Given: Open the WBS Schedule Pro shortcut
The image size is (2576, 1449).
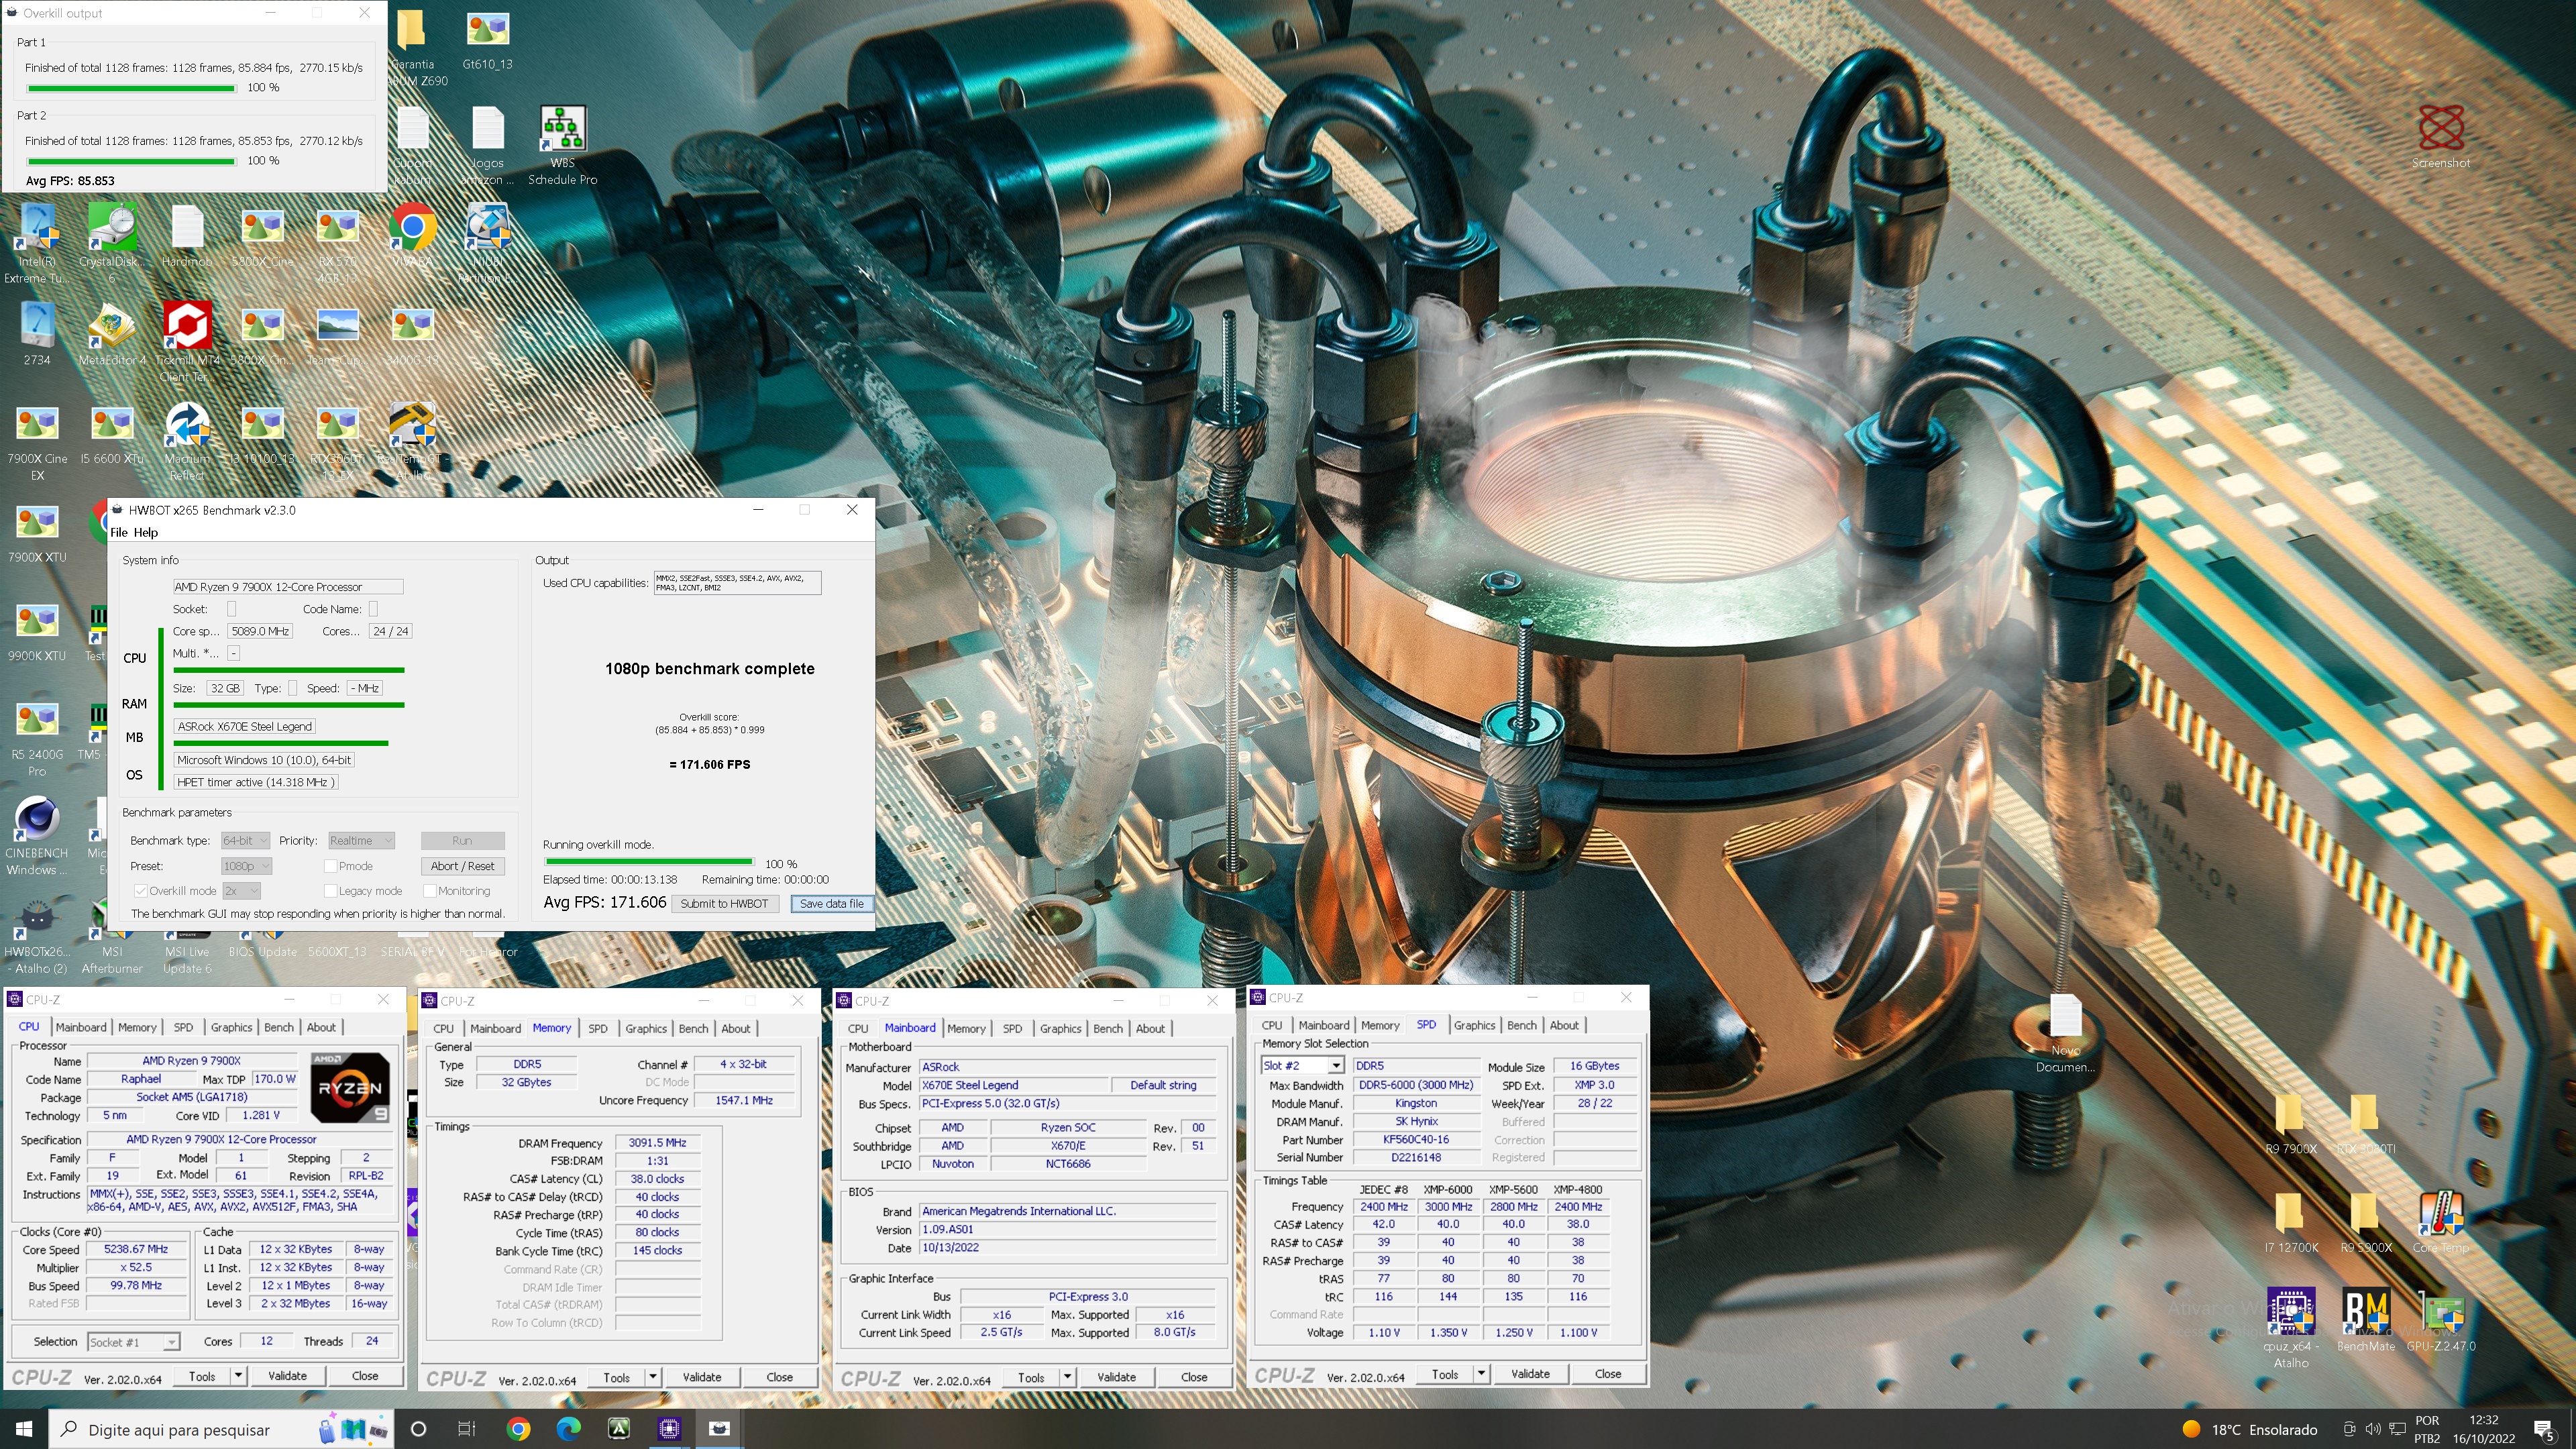Looking at the screenshot, I should (x=562, y=146).
